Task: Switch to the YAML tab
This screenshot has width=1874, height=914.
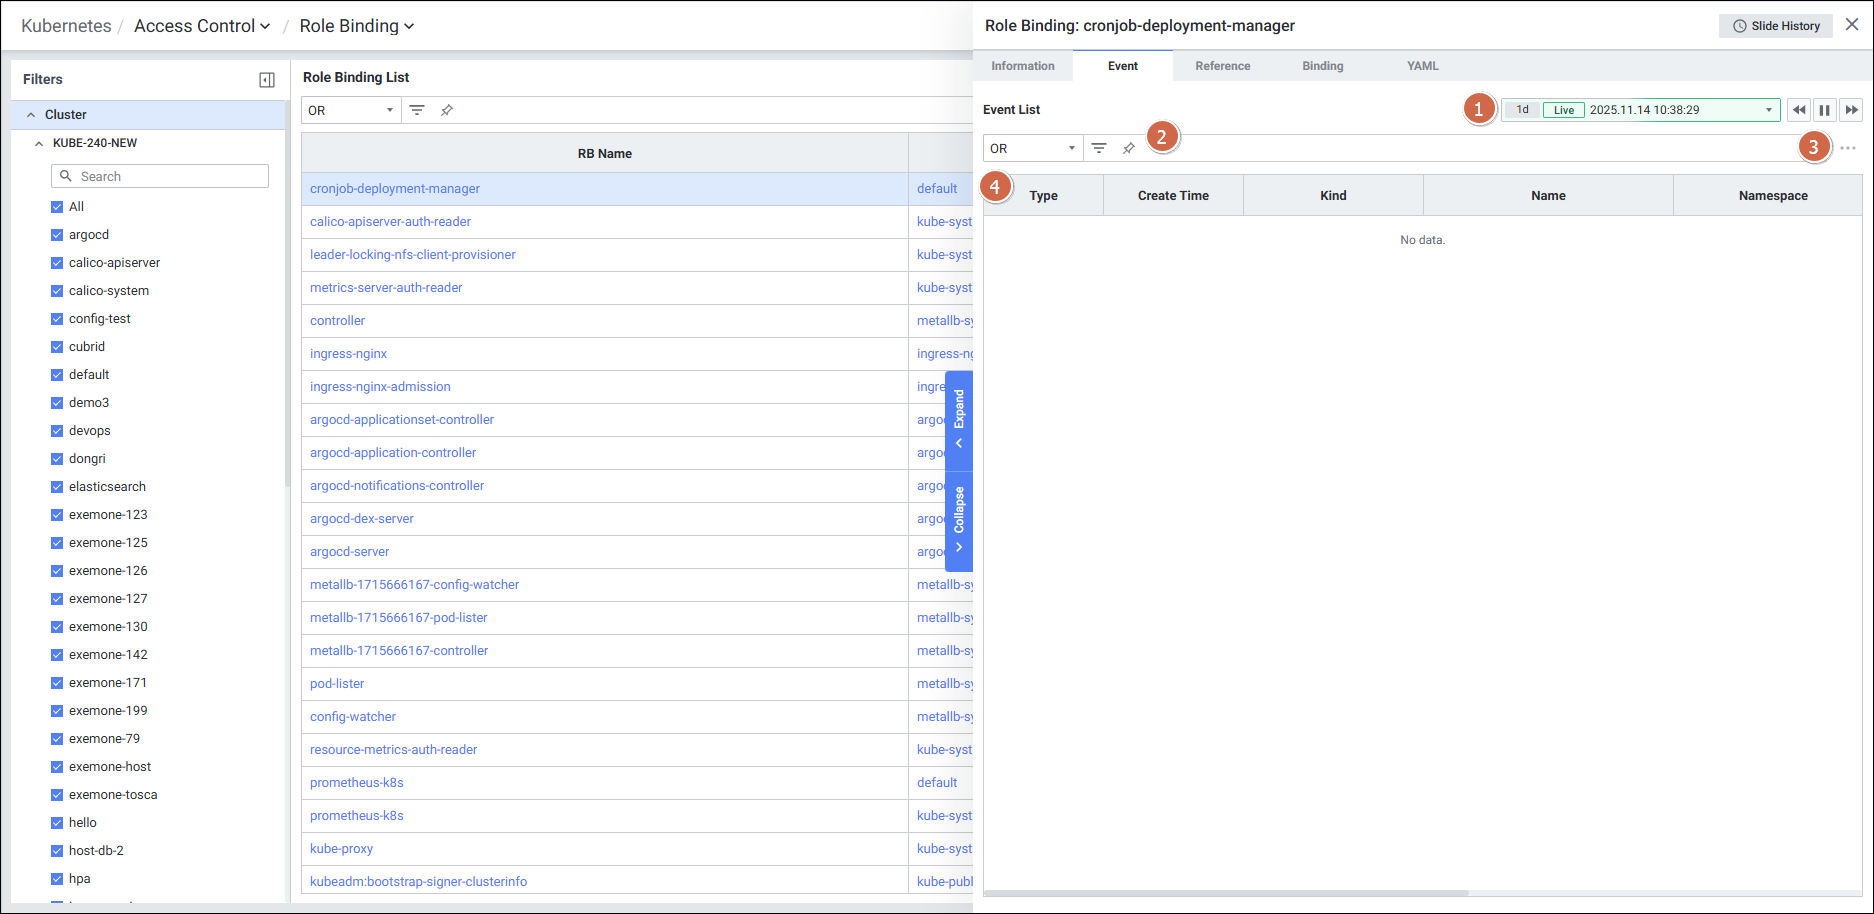Action: (x=1422, y=66)
